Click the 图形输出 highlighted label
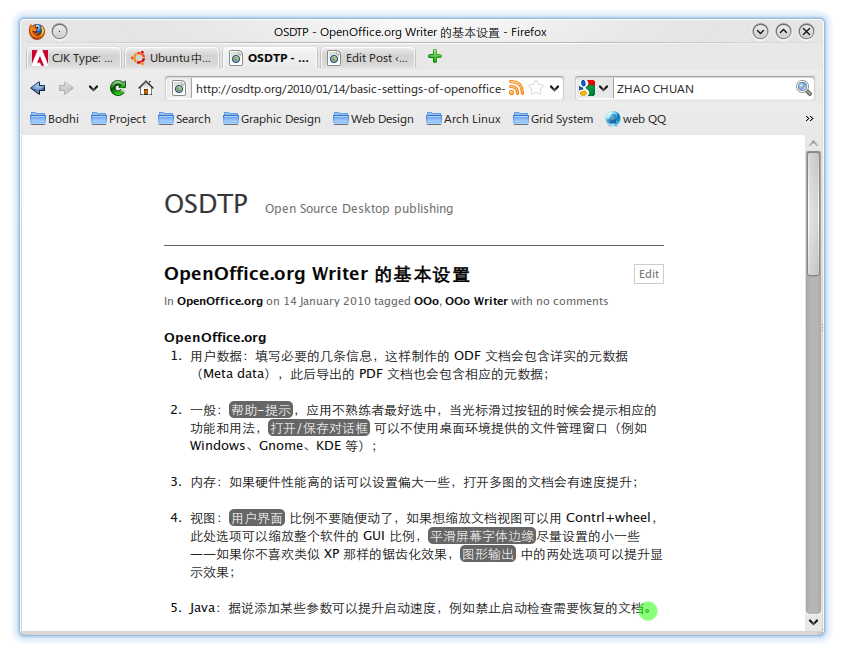The width and height of the screenshot is (849, 653). [x=488, y=554]
